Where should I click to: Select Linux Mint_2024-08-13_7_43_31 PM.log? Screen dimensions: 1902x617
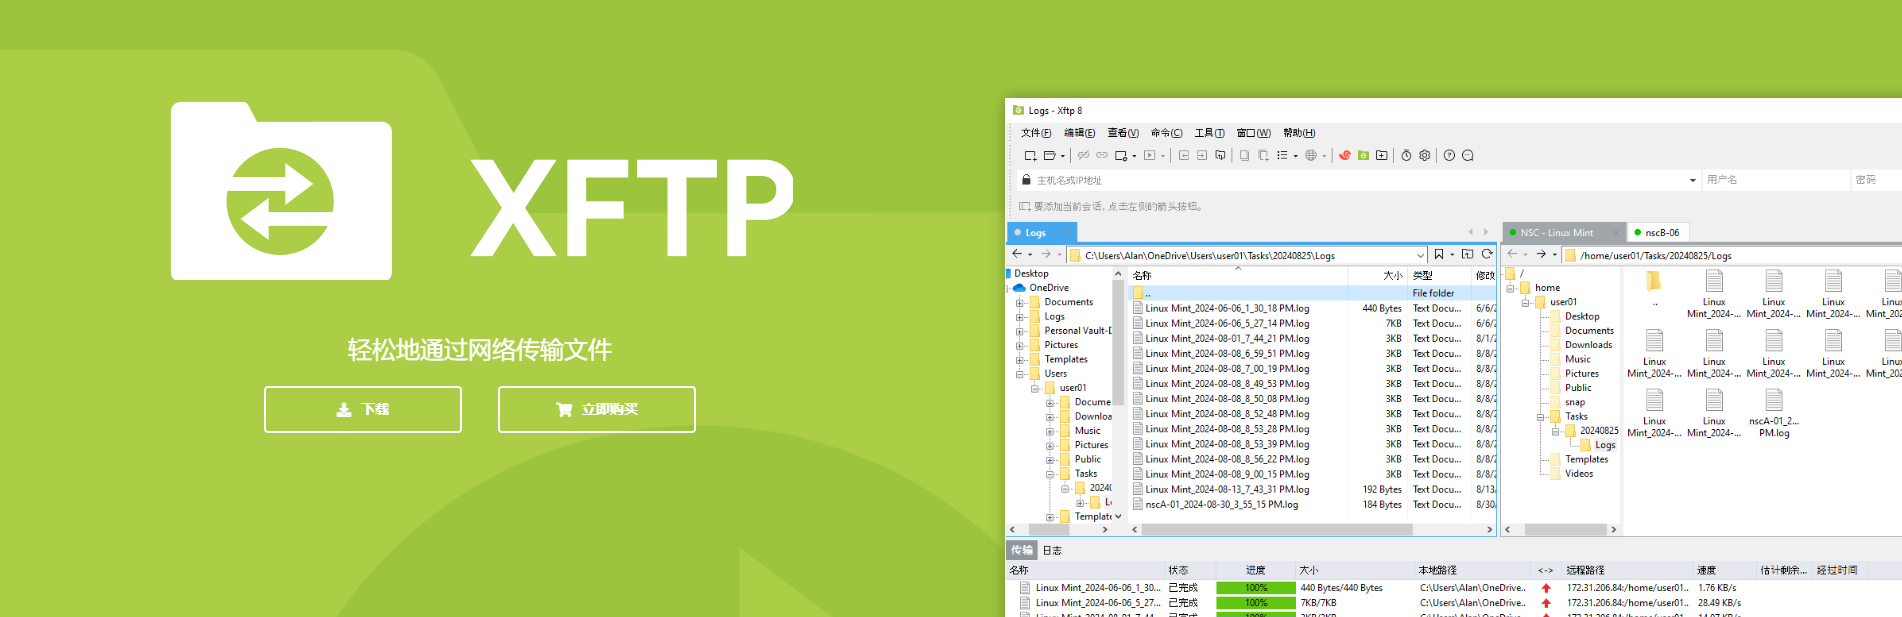pyautogui.click(x=1227, y=490)
